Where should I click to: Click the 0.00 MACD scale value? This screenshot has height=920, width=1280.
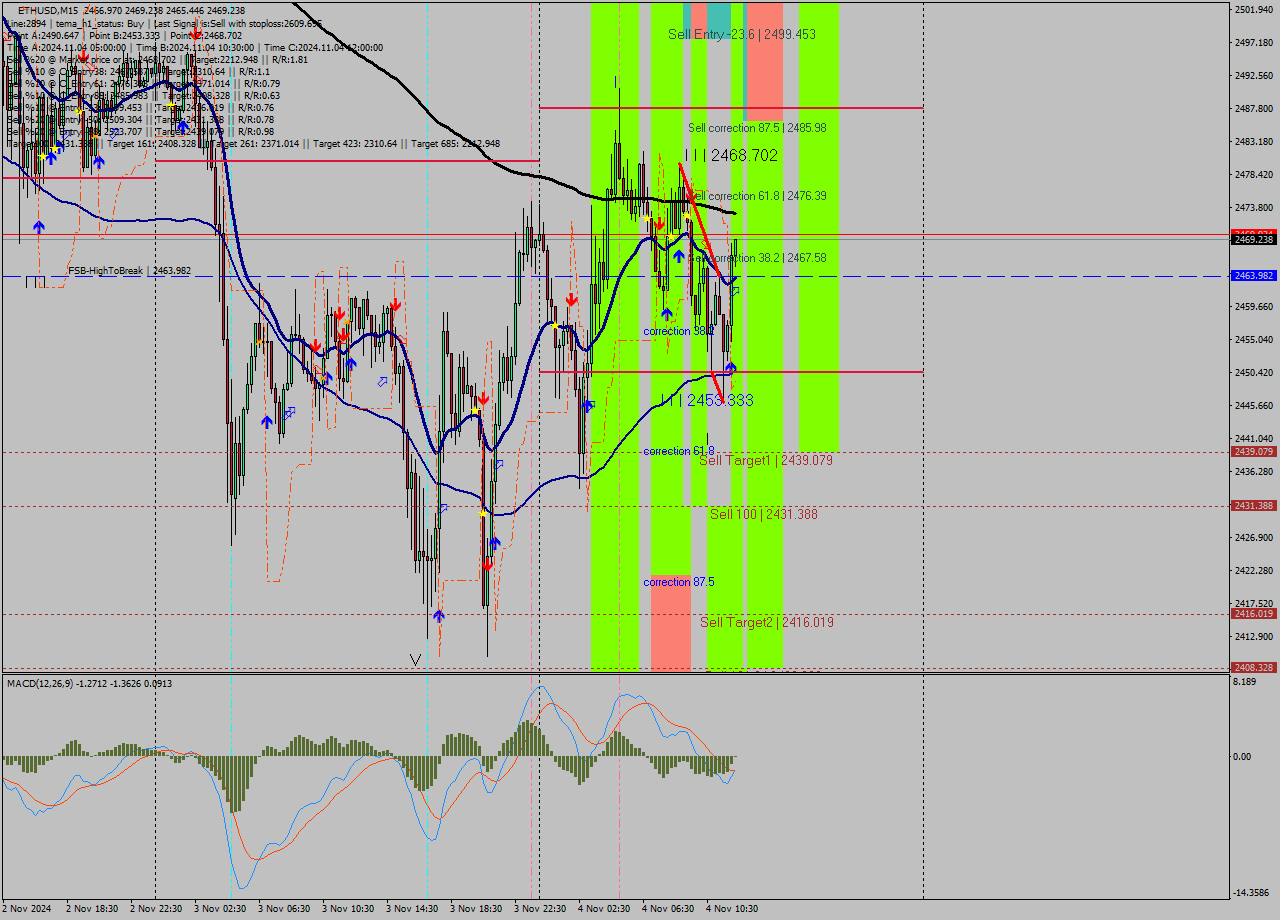pos(1242,757)
